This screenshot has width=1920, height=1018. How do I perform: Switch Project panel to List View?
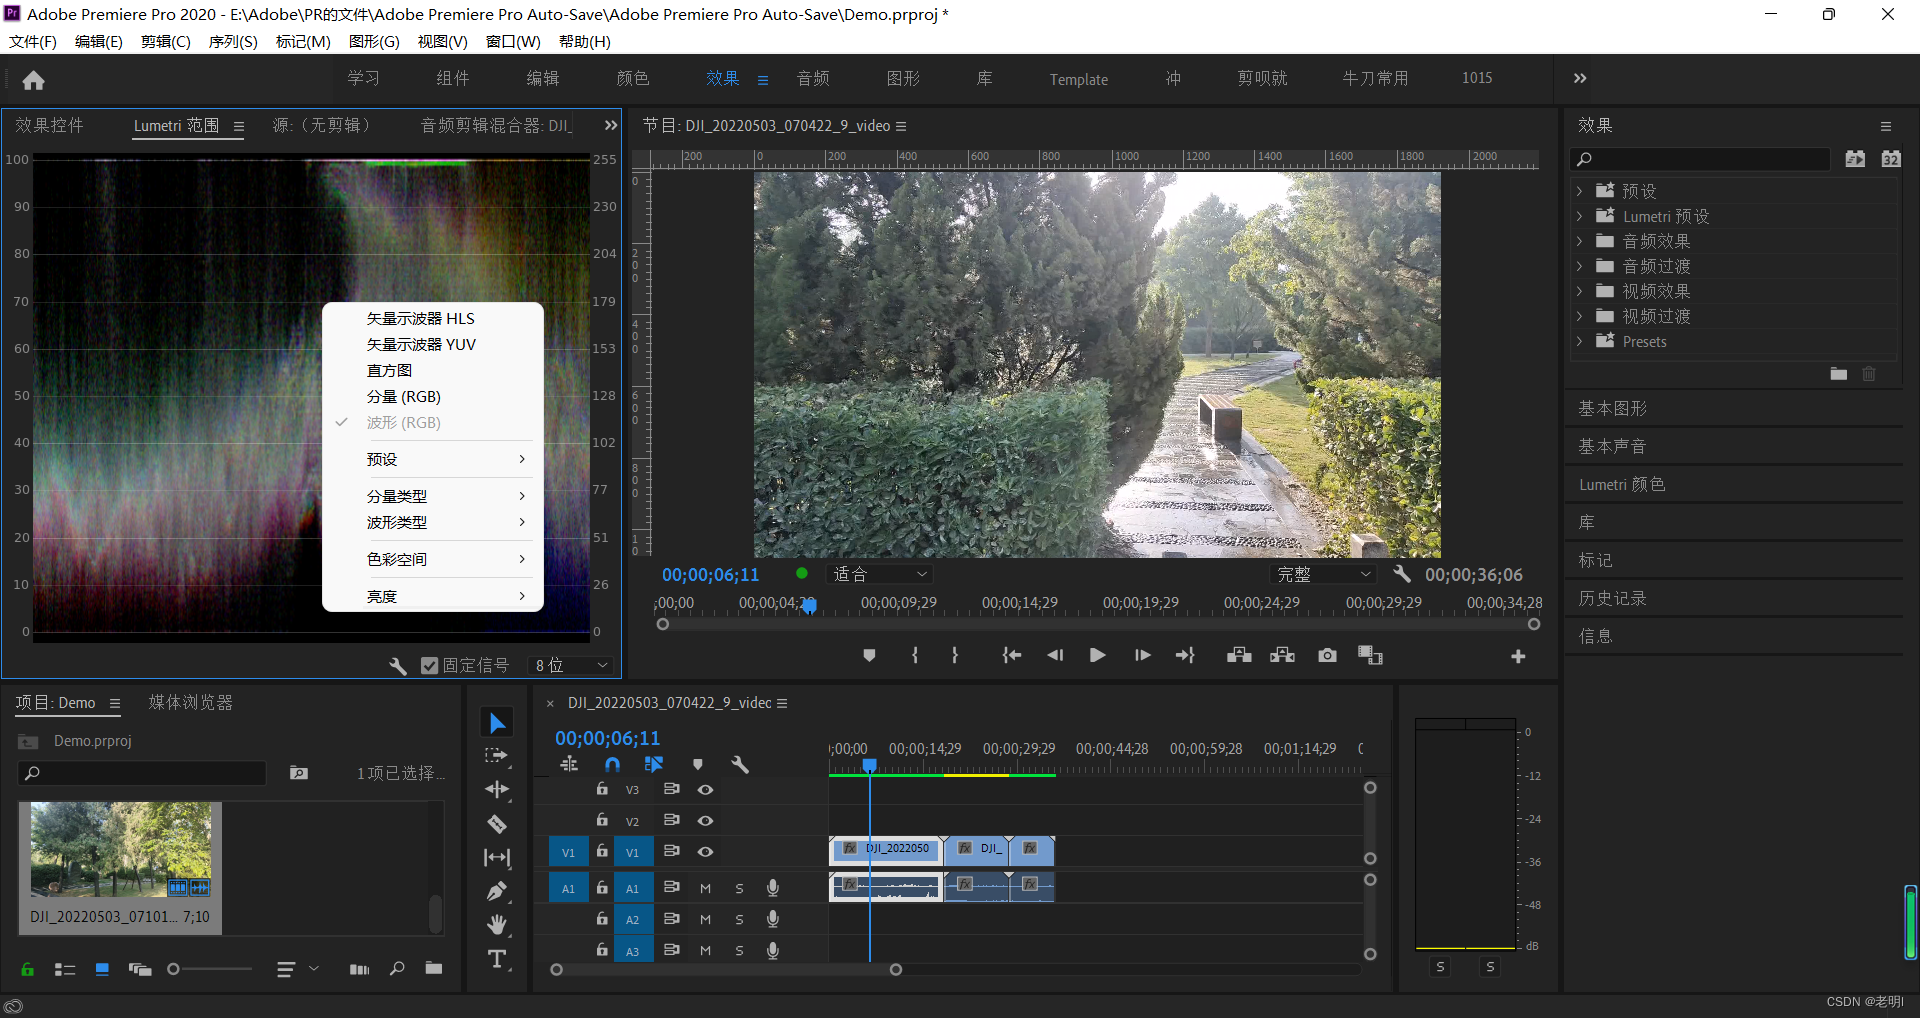pos(65,969)
